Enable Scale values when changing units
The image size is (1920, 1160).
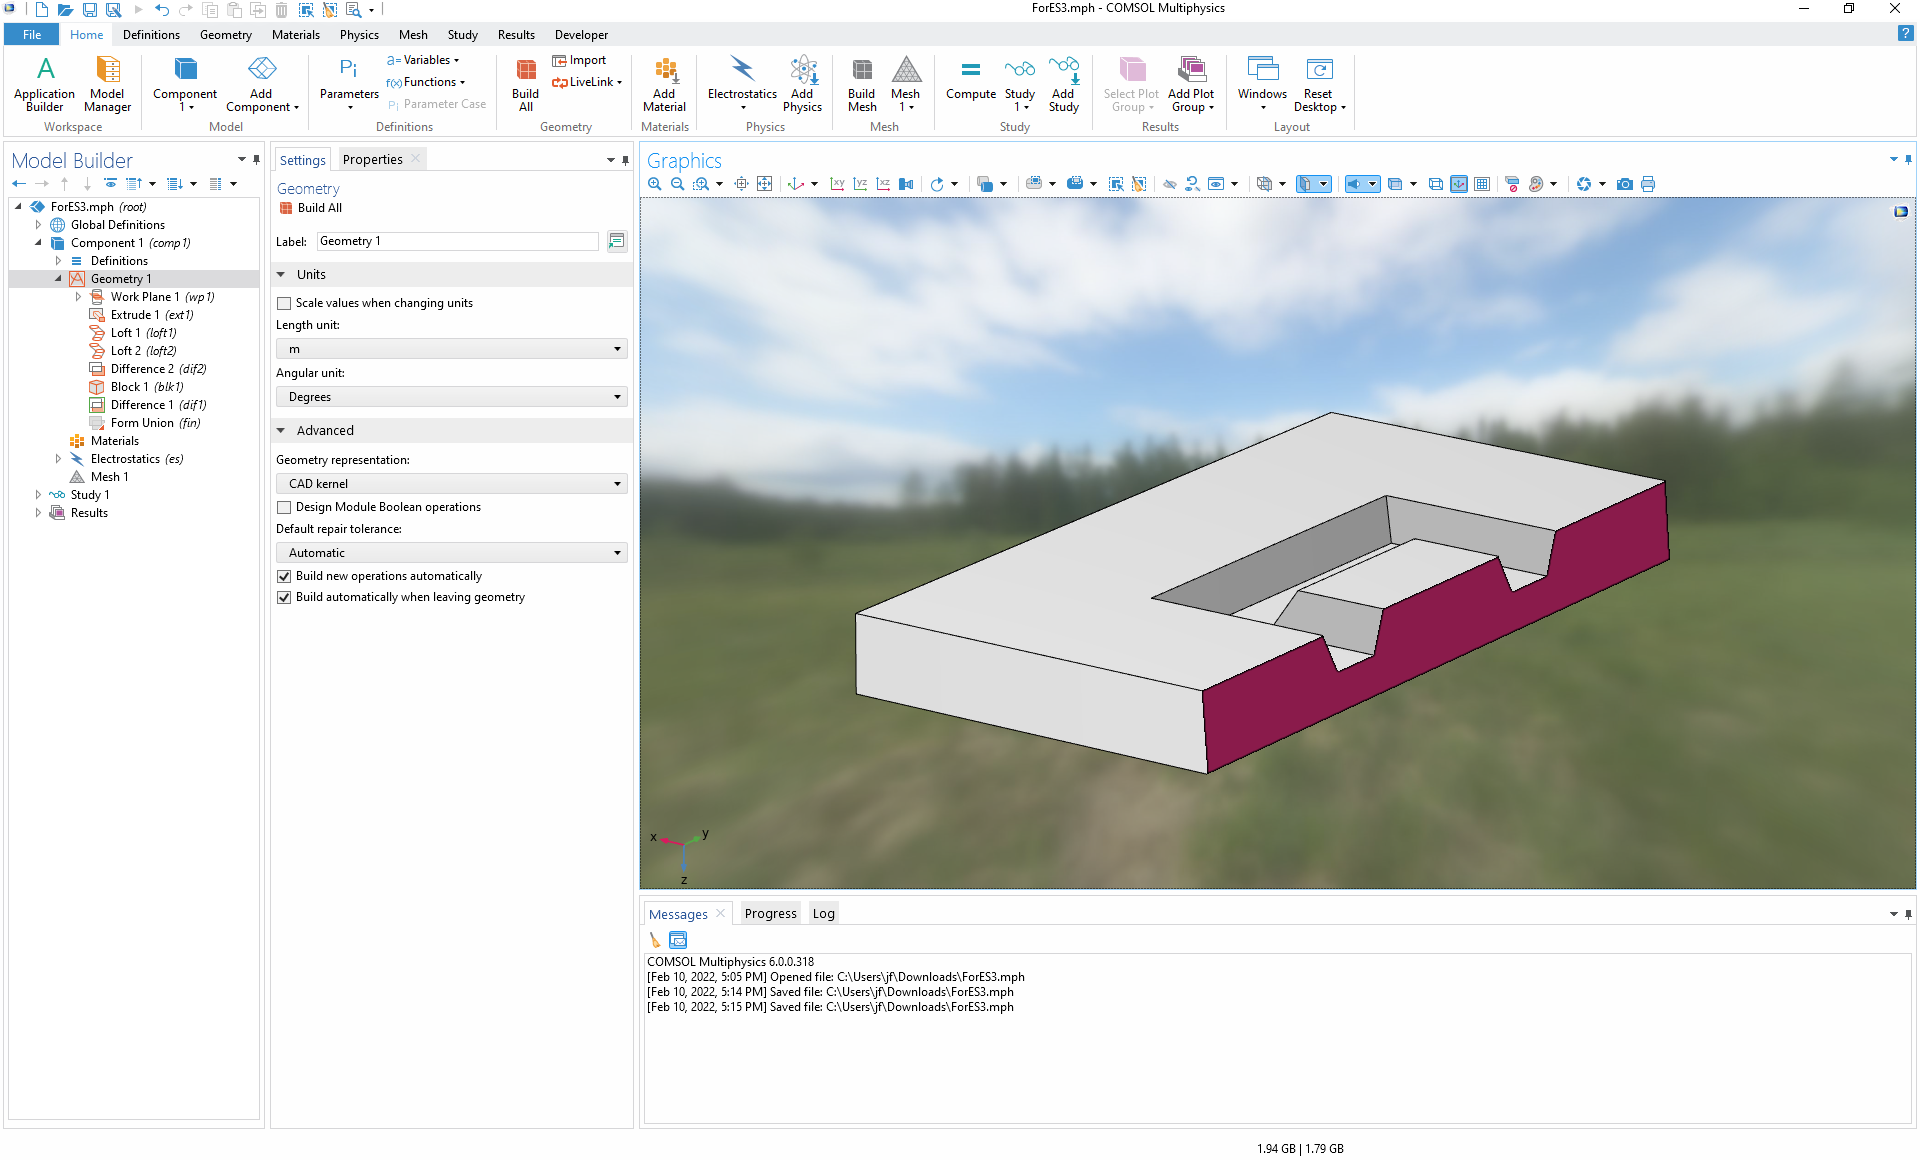[x=285, y=303]
